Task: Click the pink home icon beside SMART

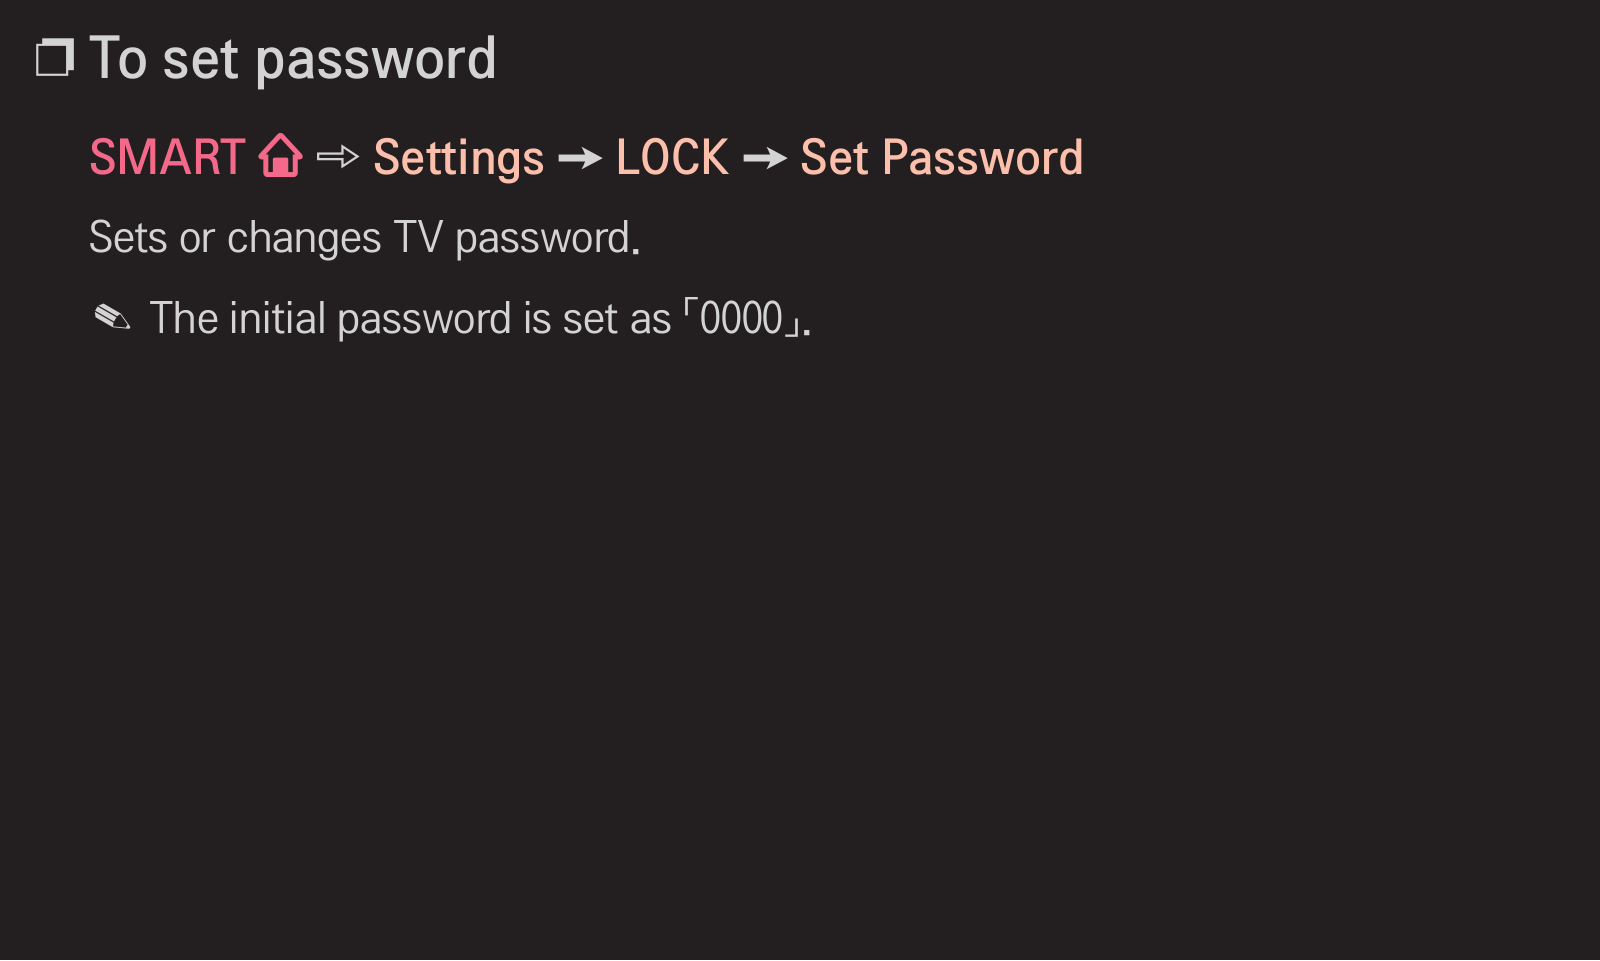Action: 280,156
